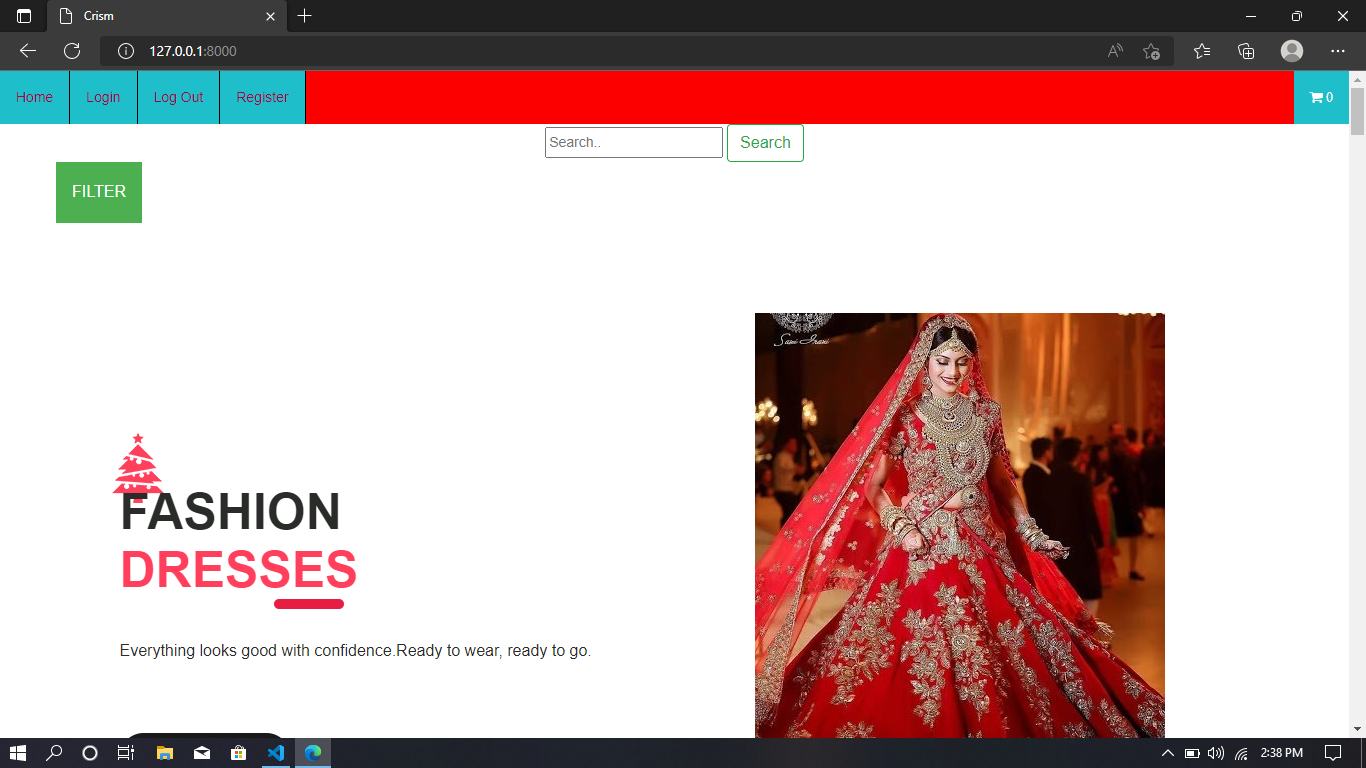Open the Read aloud icon

click(1115, 51)
